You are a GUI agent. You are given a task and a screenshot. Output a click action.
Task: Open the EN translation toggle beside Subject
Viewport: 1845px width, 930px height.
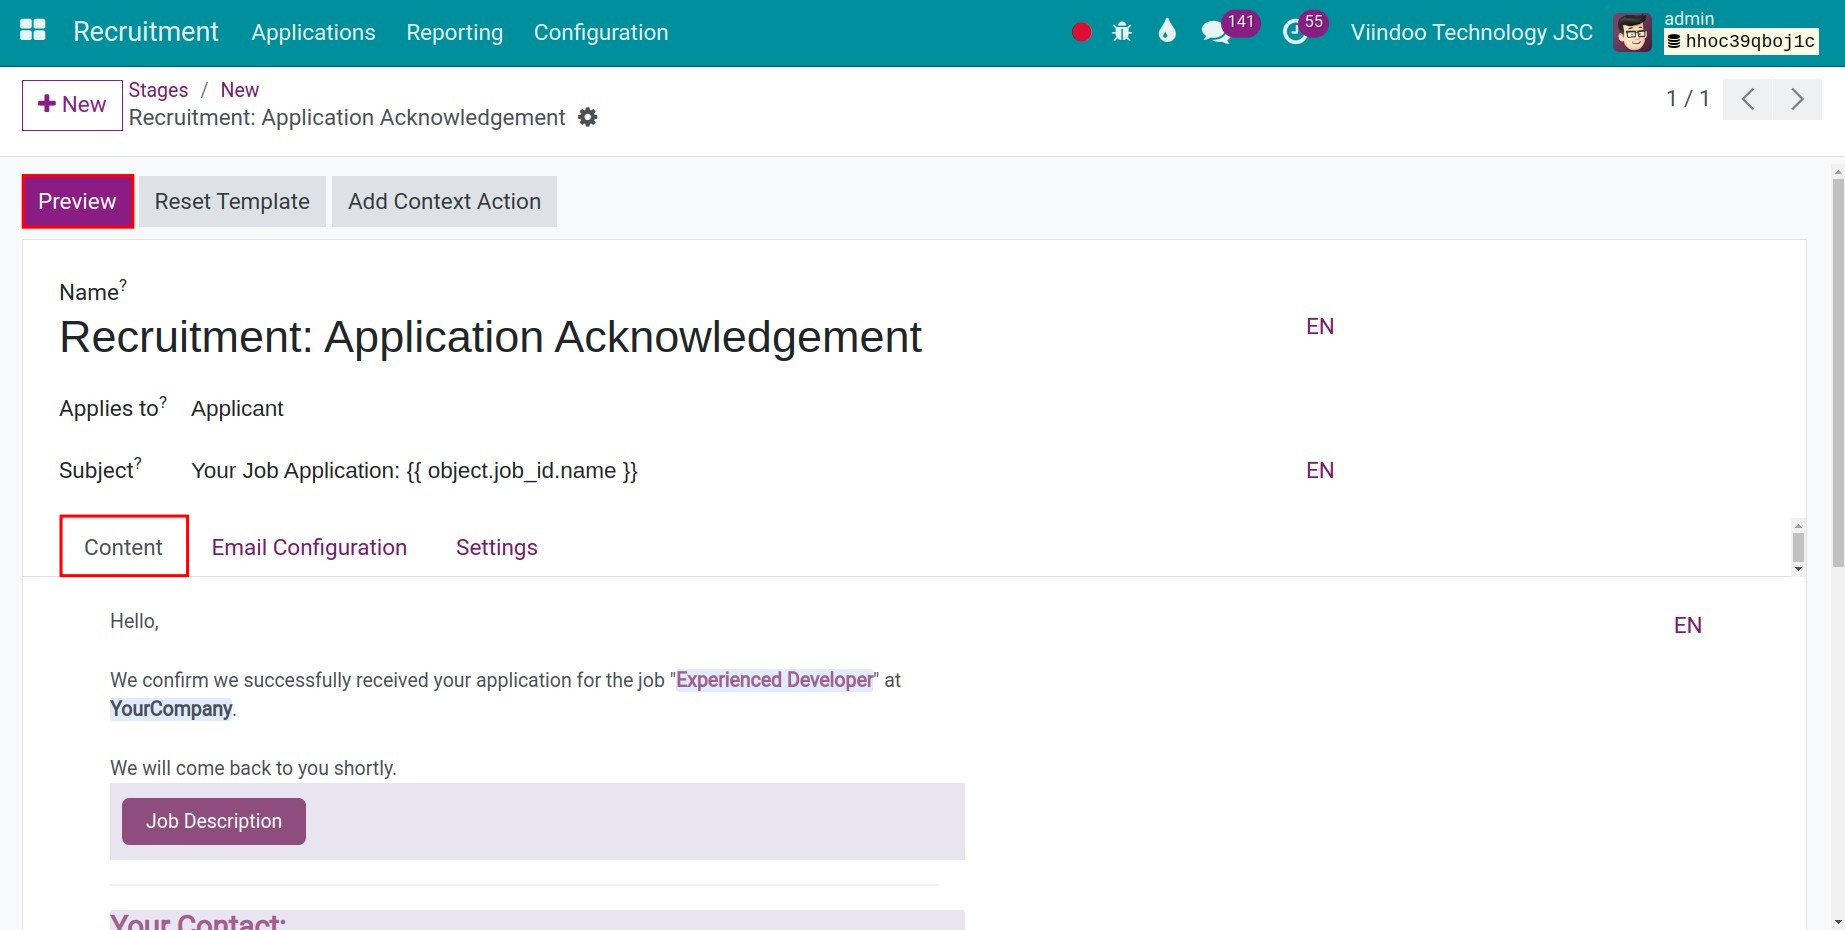pos(1320,470)
